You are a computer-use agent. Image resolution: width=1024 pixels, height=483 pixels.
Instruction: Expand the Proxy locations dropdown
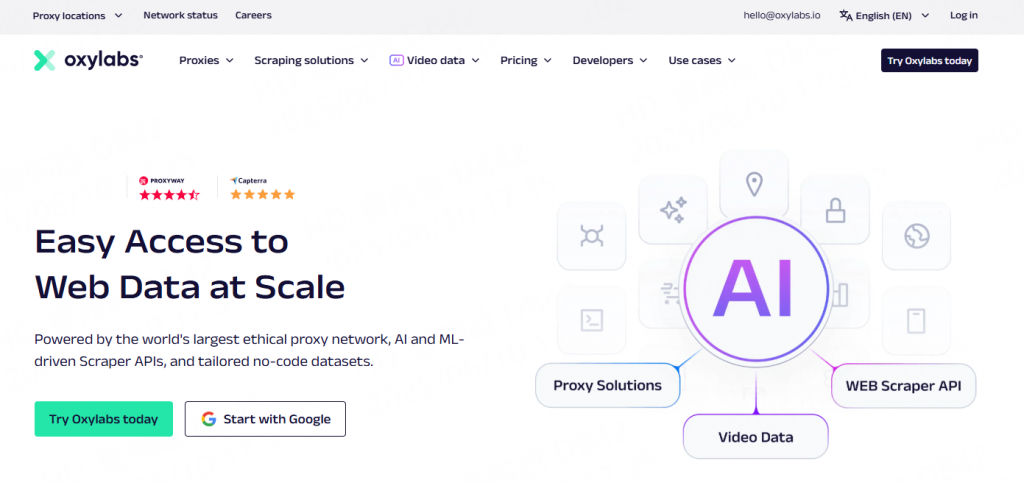(77, 15)
